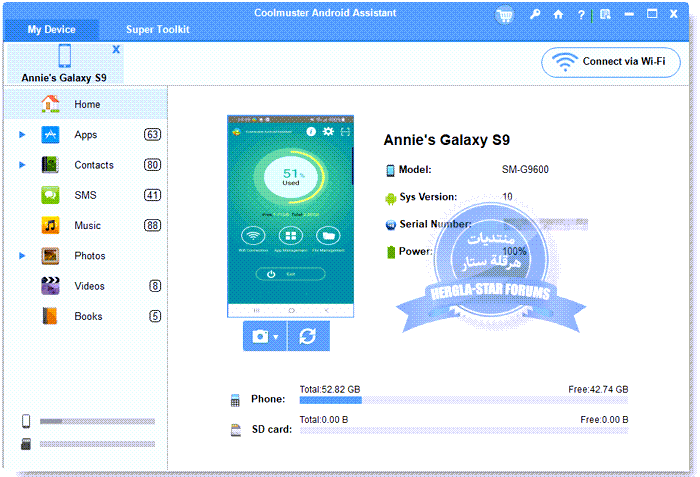Click the Videos clapperboard icon
This screenshot has width=700, height=477.
[x=50, y=286]
